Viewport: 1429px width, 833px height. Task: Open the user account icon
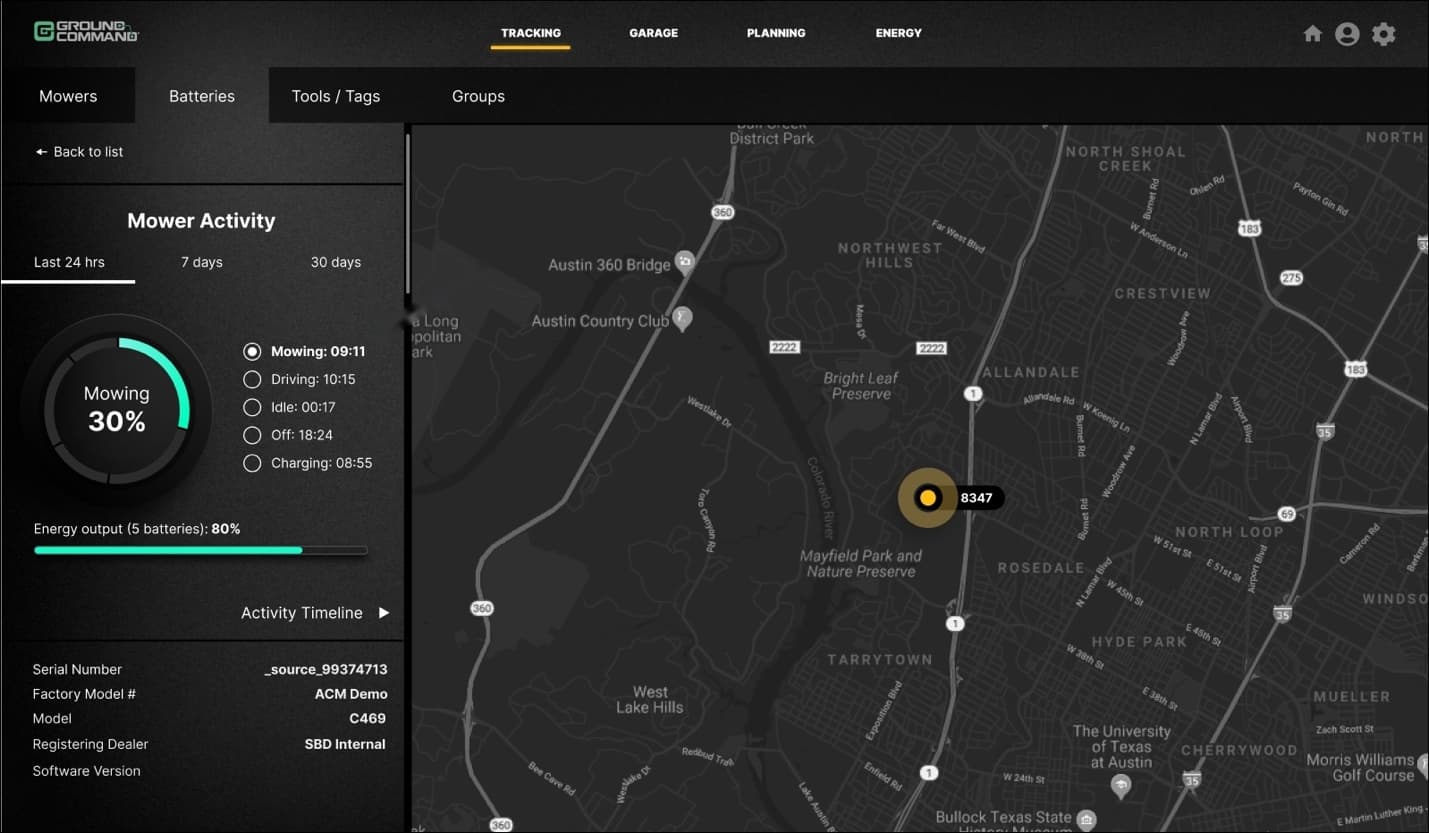pos(1347,34)
